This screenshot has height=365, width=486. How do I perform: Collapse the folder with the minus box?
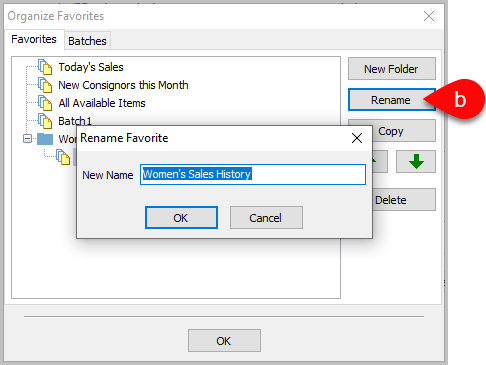click(x=28, y=138)
